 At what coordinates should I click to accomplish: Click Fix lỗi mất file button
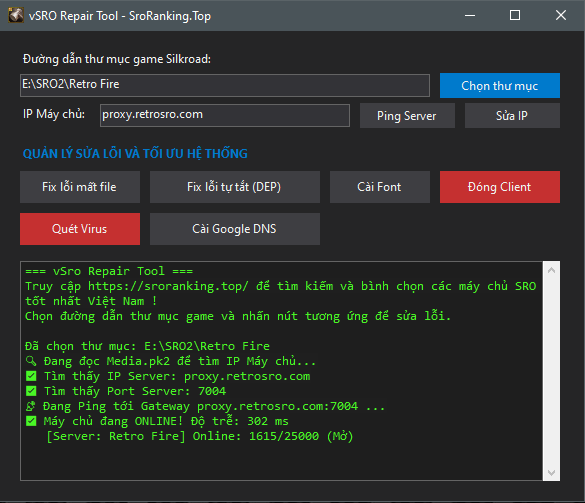80,187
